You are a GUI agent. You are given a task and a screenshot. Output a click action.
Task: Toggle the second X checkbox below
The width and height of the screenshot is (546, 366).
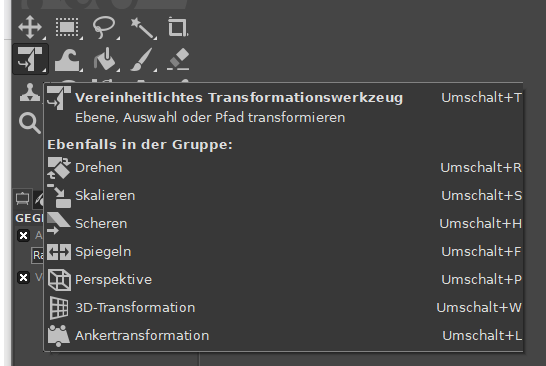point(23,278)
